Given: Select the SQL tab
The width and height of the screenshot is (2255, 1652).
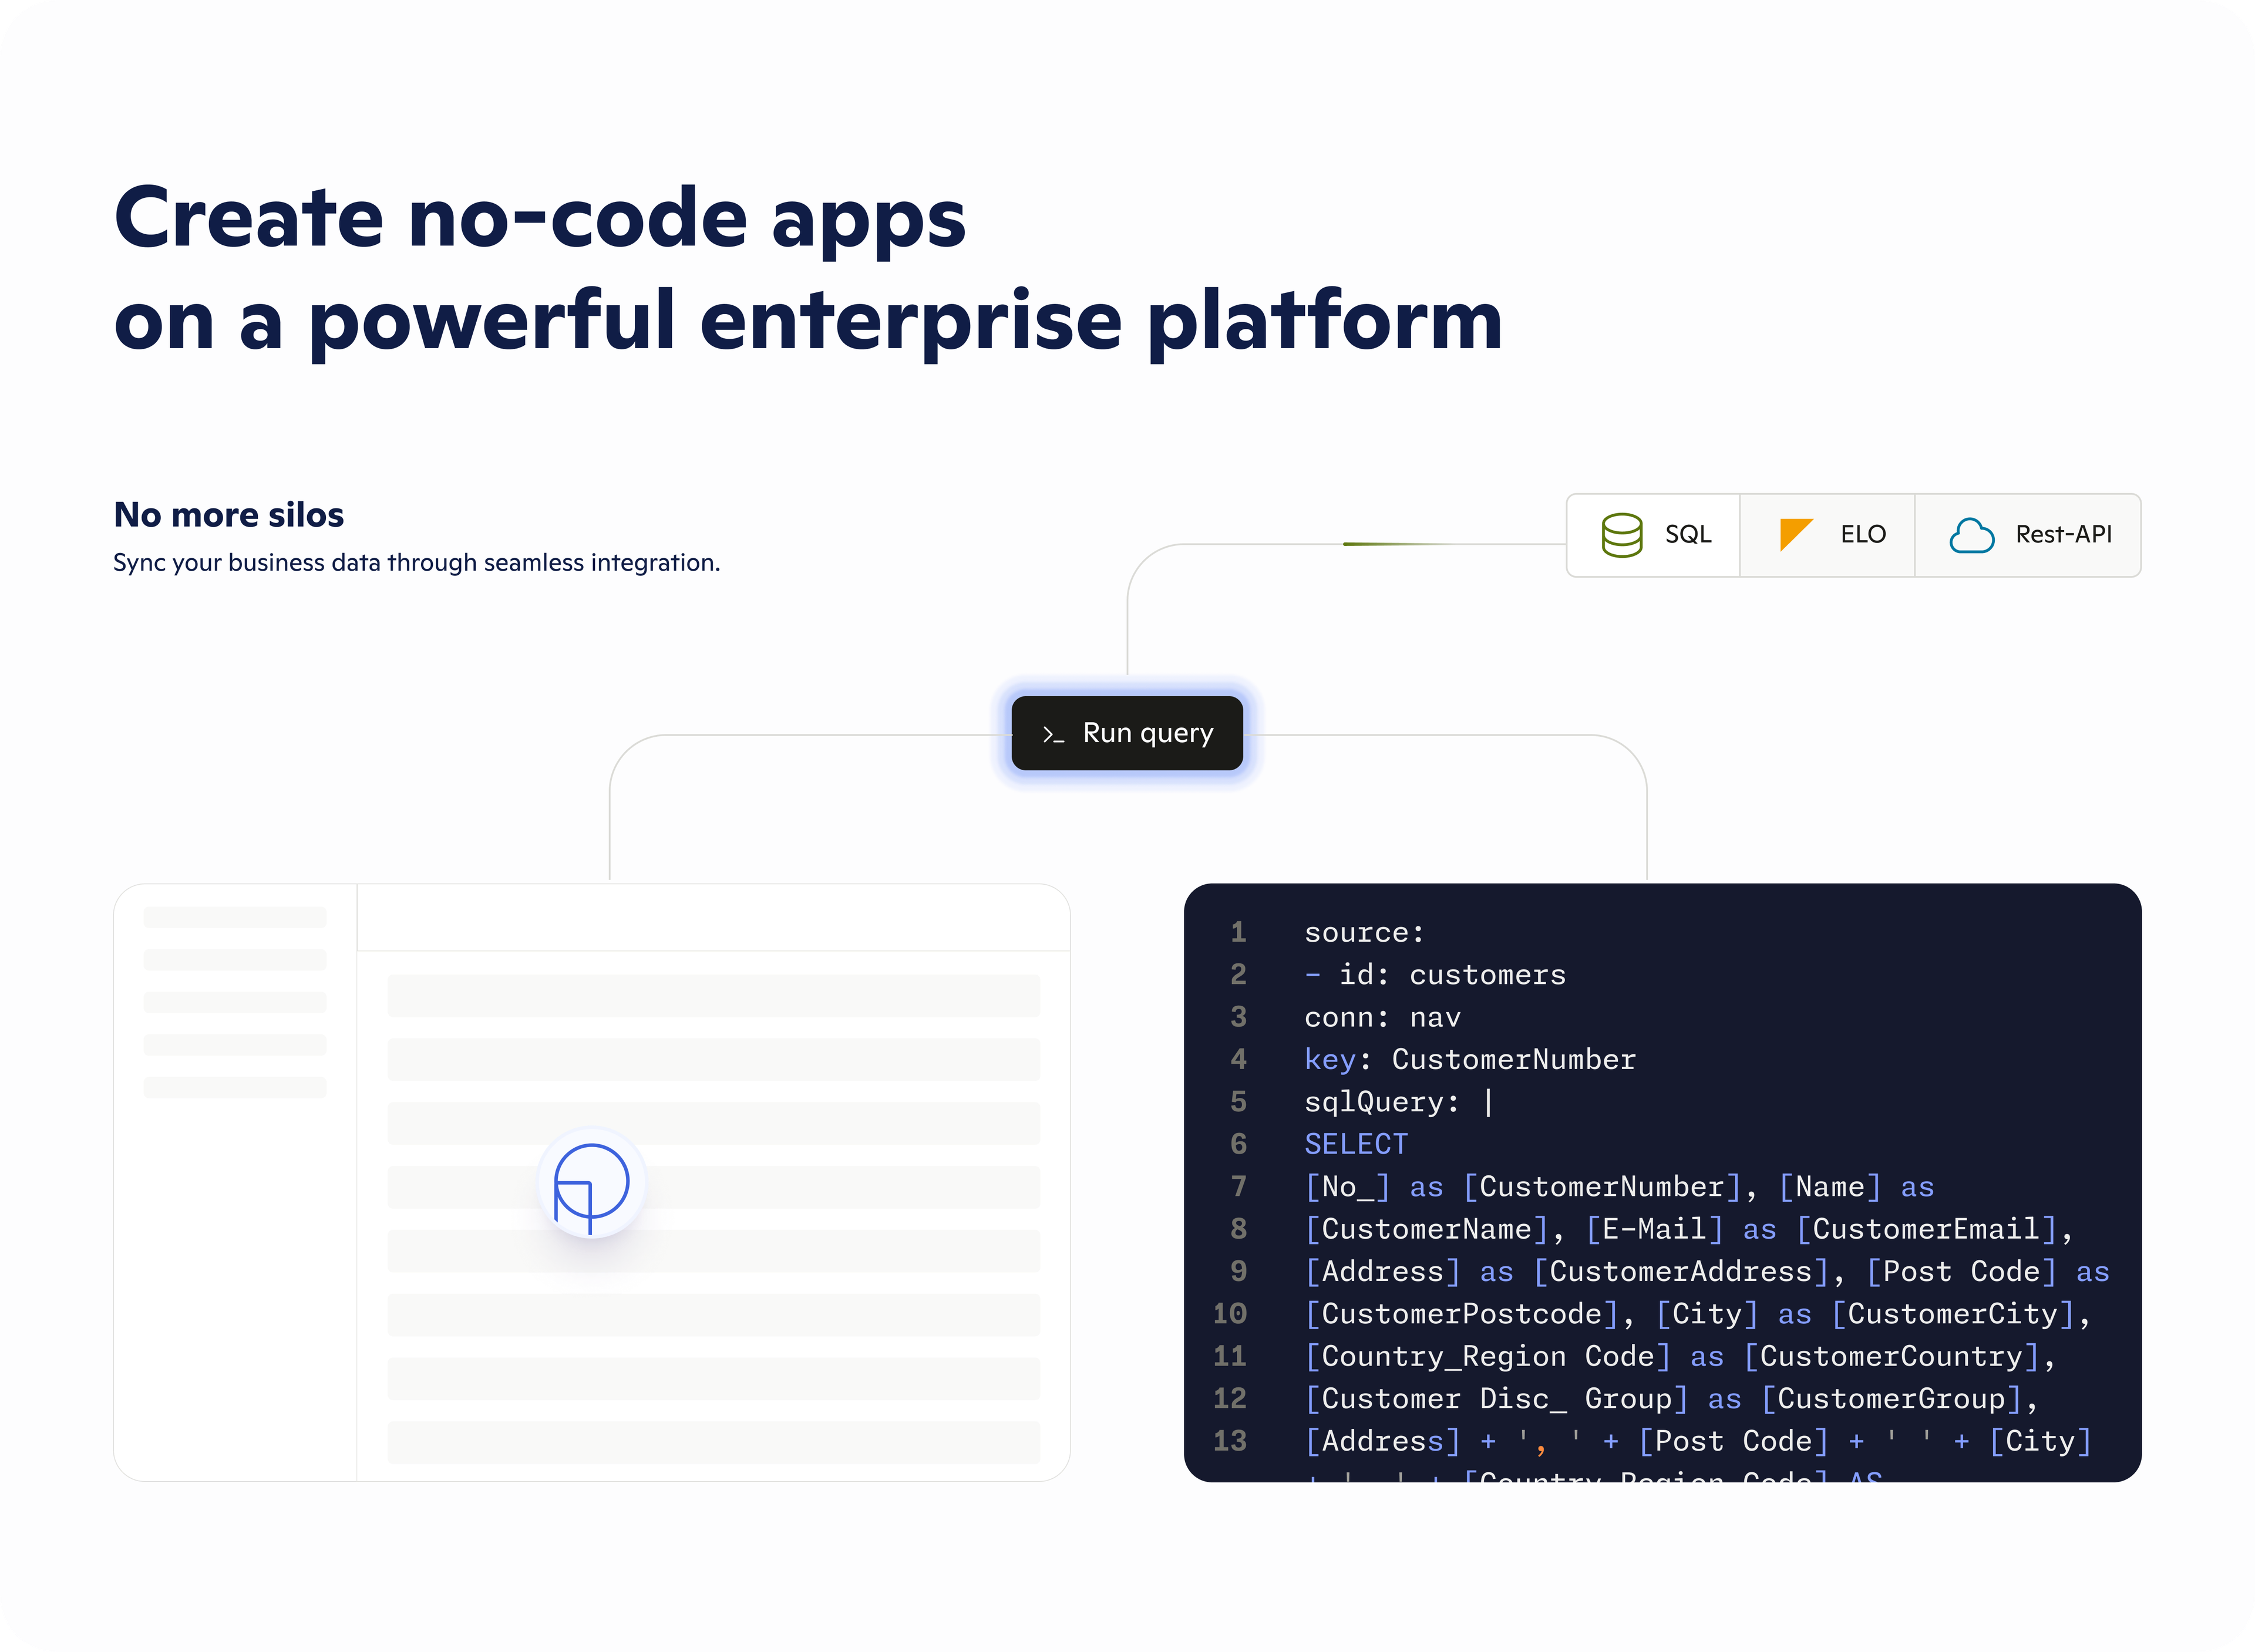Looking at the screenshot, I should point(1654,535).
